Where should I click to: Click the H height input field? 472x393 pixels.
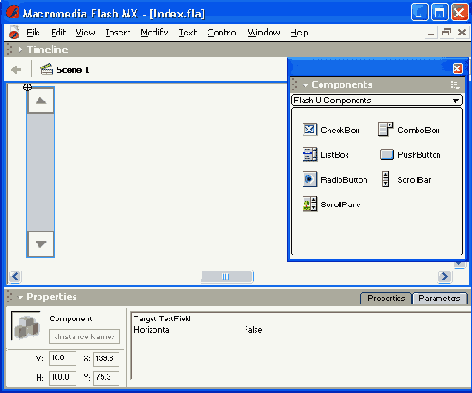point(63,378)
